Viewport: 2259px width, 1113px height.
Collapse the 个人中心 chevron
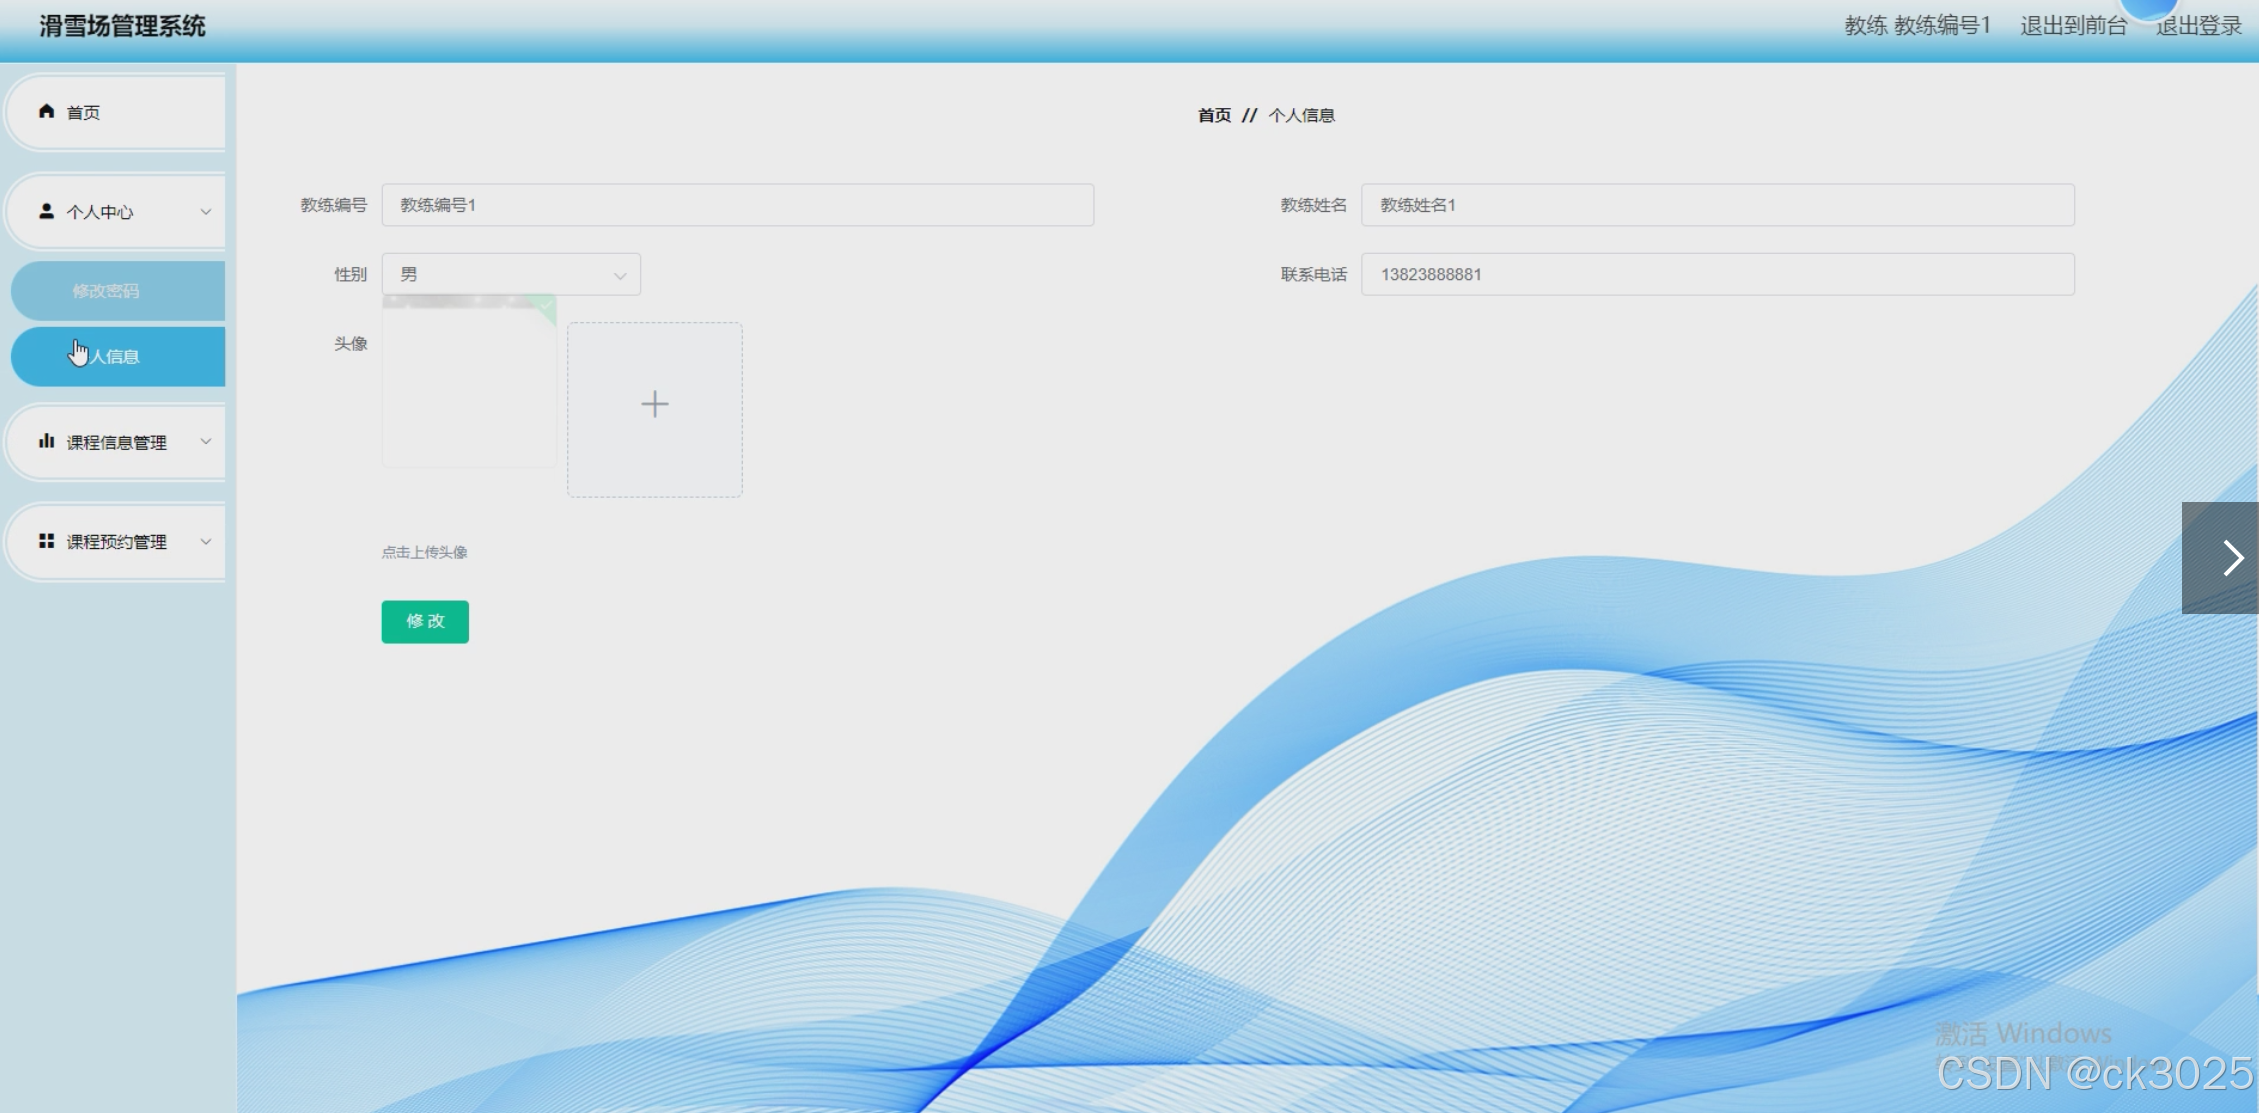206,212
